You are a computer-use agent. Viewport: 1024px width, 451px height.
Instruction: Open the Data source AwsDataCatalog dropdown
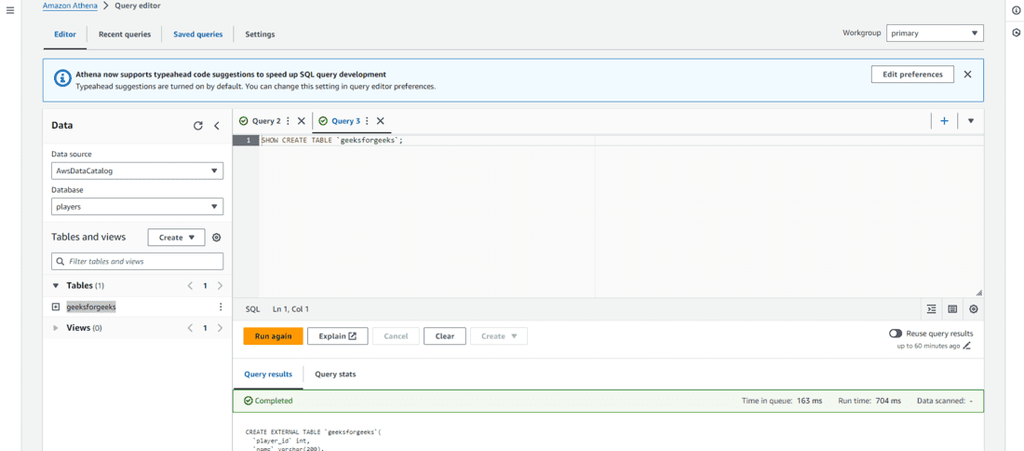[x=137, y=171]
